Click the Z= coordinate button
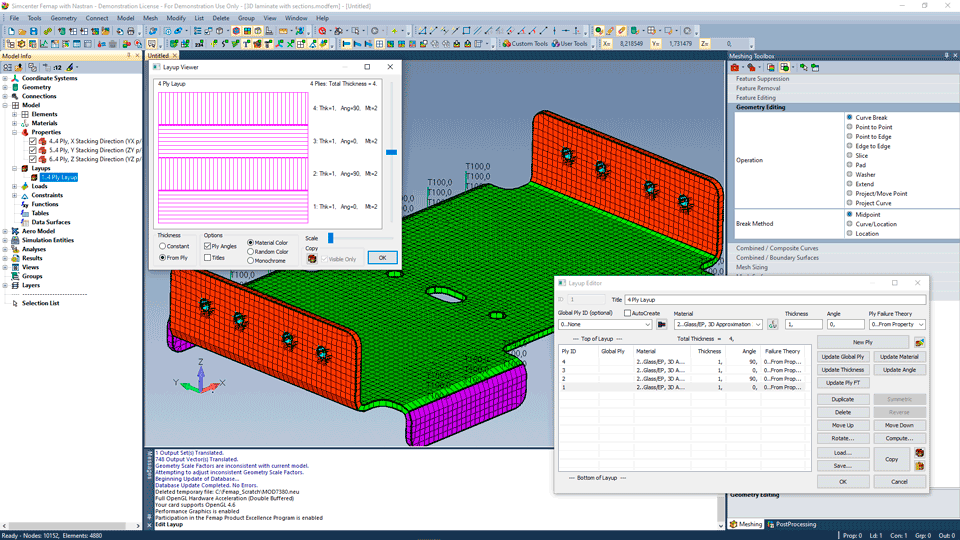The width and height of the screenshot is (960, 540). coord(705,43)
